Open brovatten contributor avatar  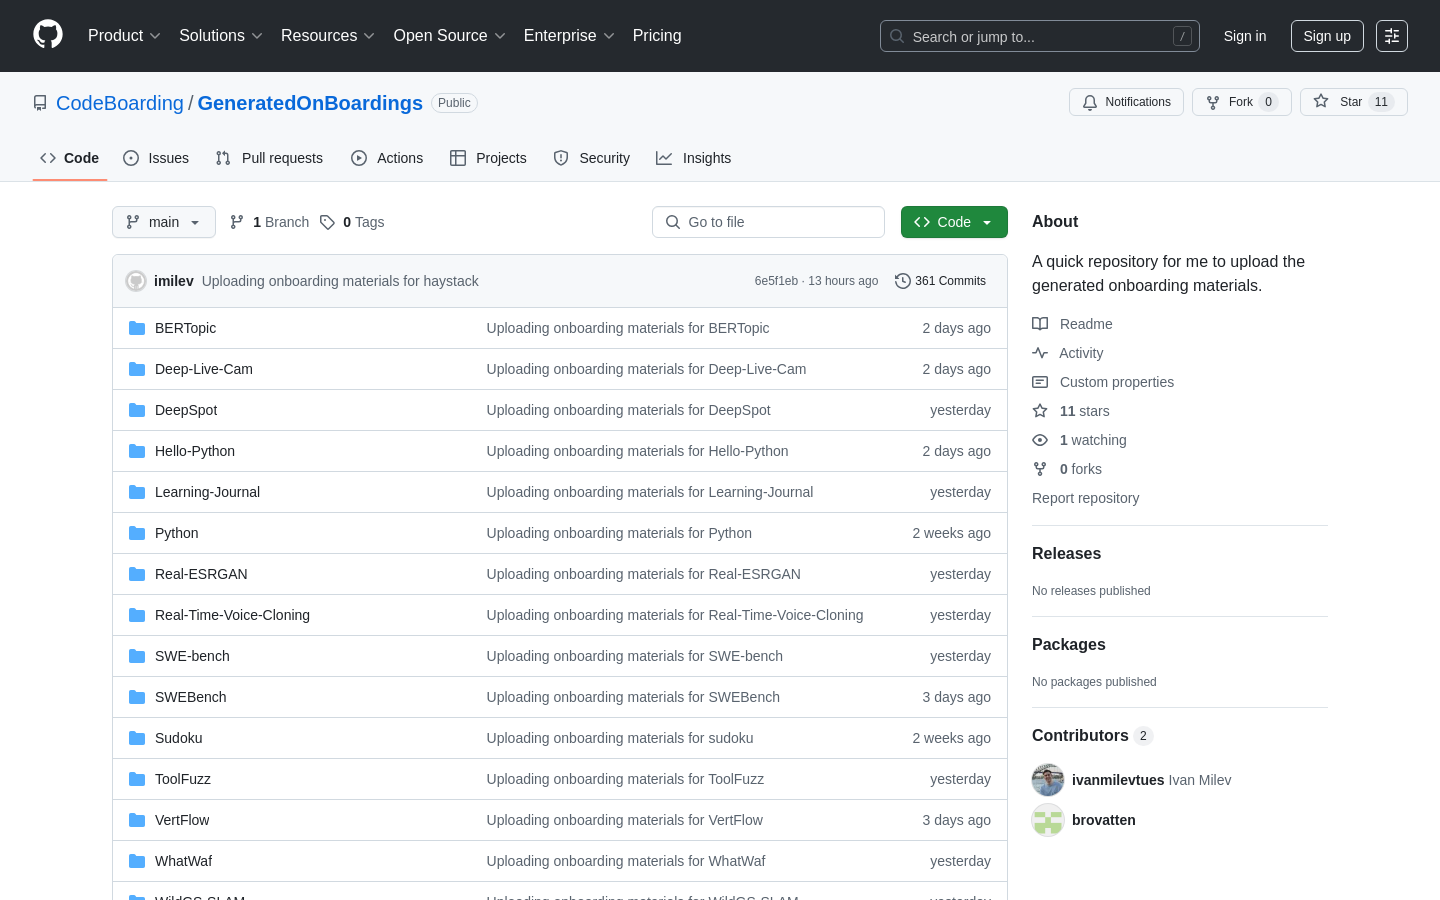1048,820
